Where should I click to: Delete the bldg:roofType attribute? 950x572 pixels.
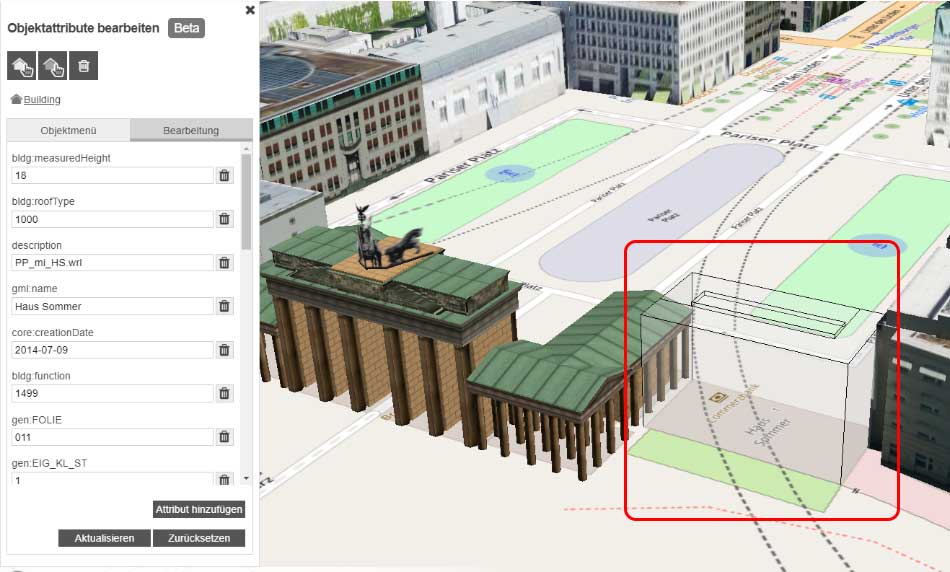tap(224, 219)
